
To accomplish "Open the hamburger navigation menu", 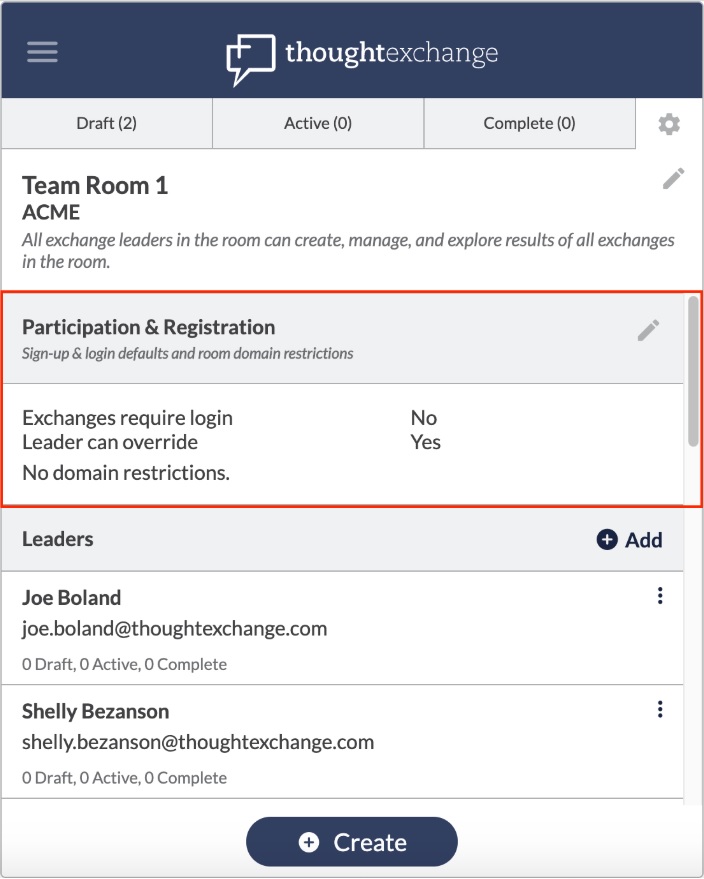I will (42, 52).
